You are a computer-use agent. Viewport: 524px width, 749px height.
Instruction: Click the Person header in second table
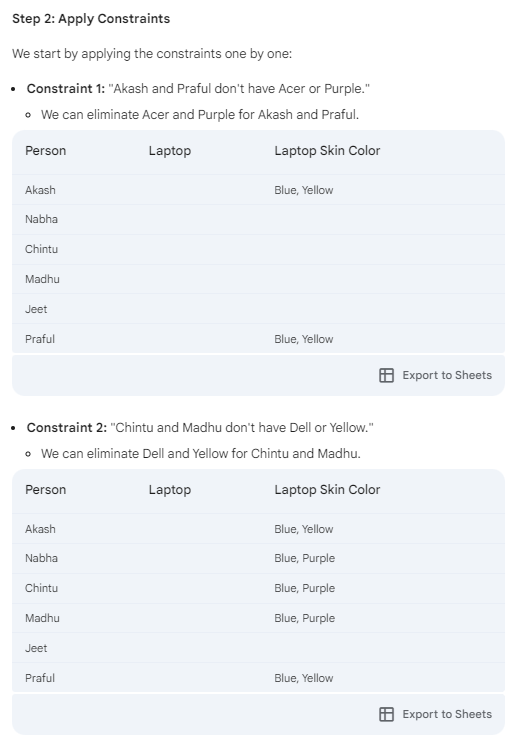(x=45, y=490)
